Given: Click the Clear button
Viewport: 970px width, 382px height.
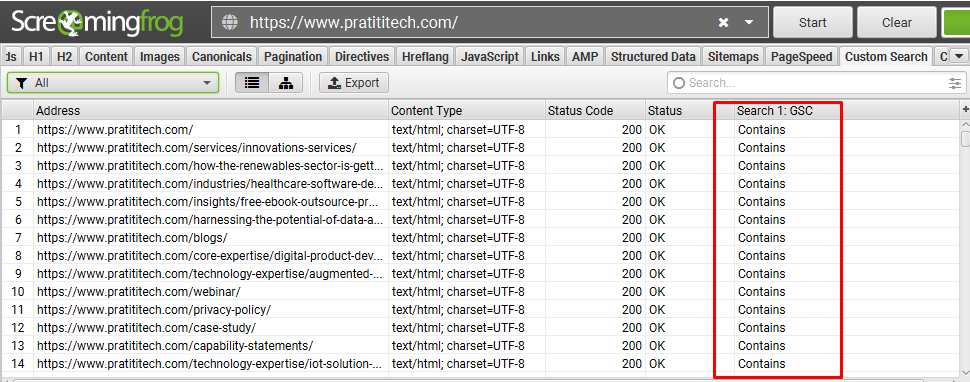Looking at the screenshot, I should [896, 23].
